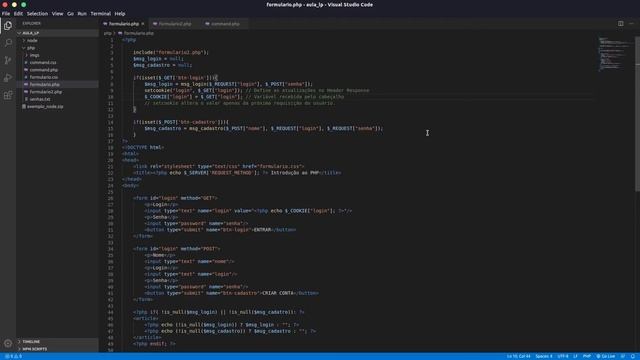Click the Explorer panel title

click(31, 24)
